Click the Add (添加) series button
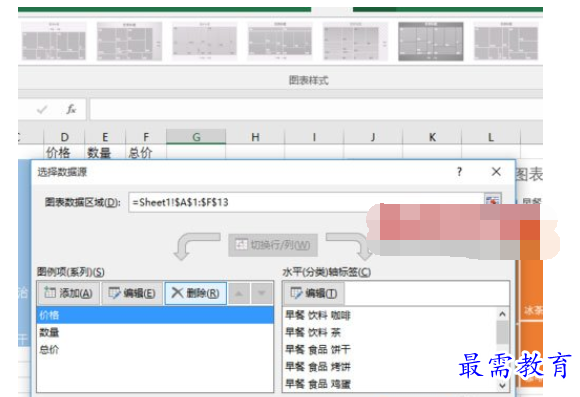 click(x=68, y=293)
